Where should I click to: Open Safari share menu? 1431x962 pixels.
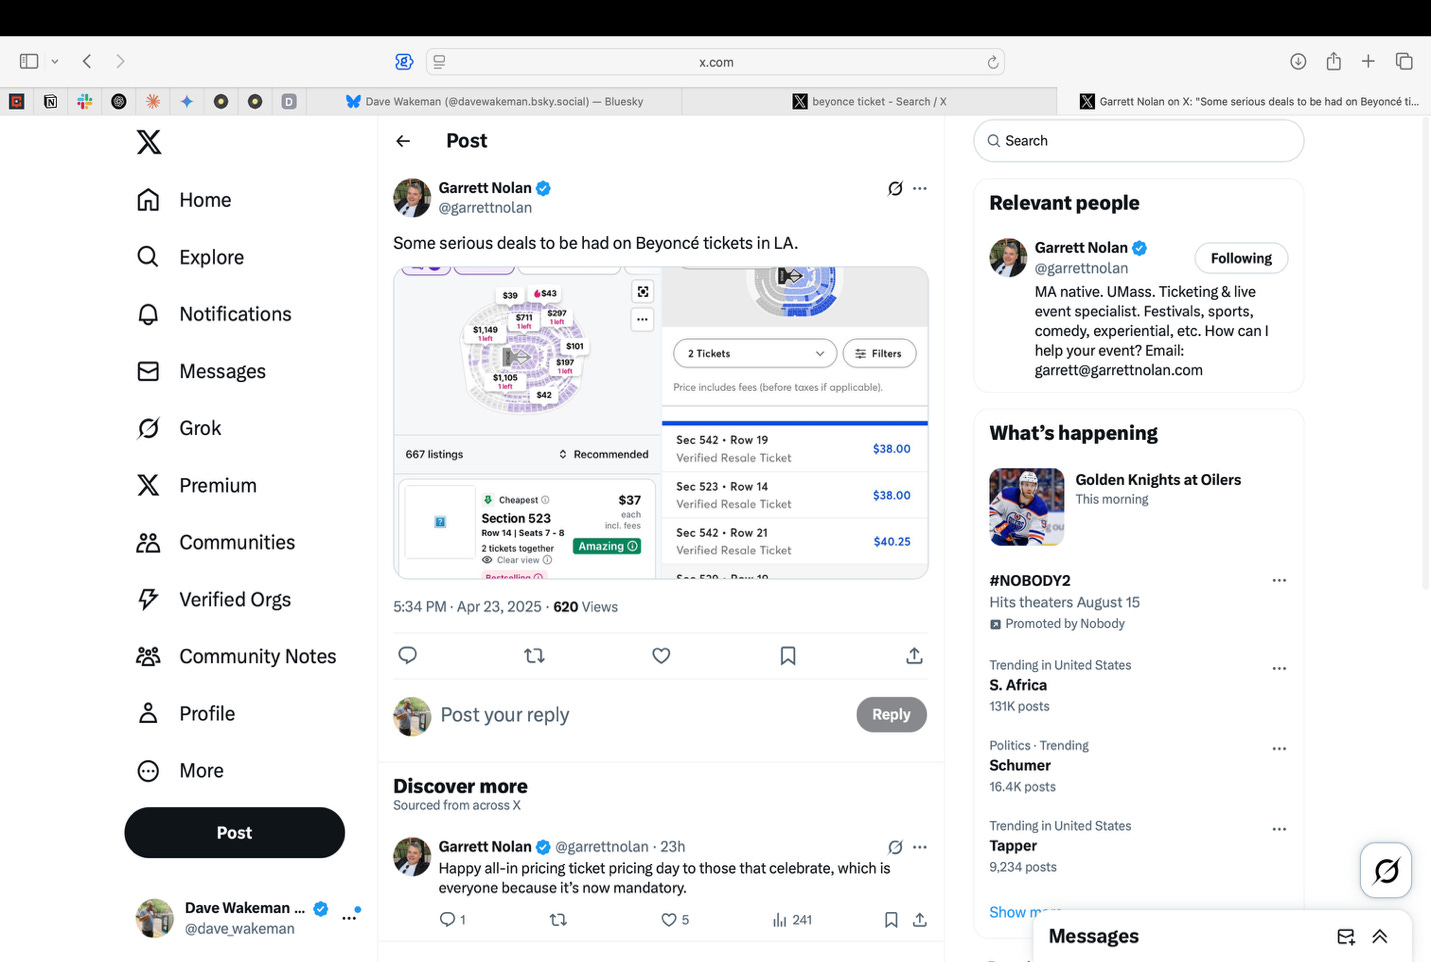coord(1333,61)
